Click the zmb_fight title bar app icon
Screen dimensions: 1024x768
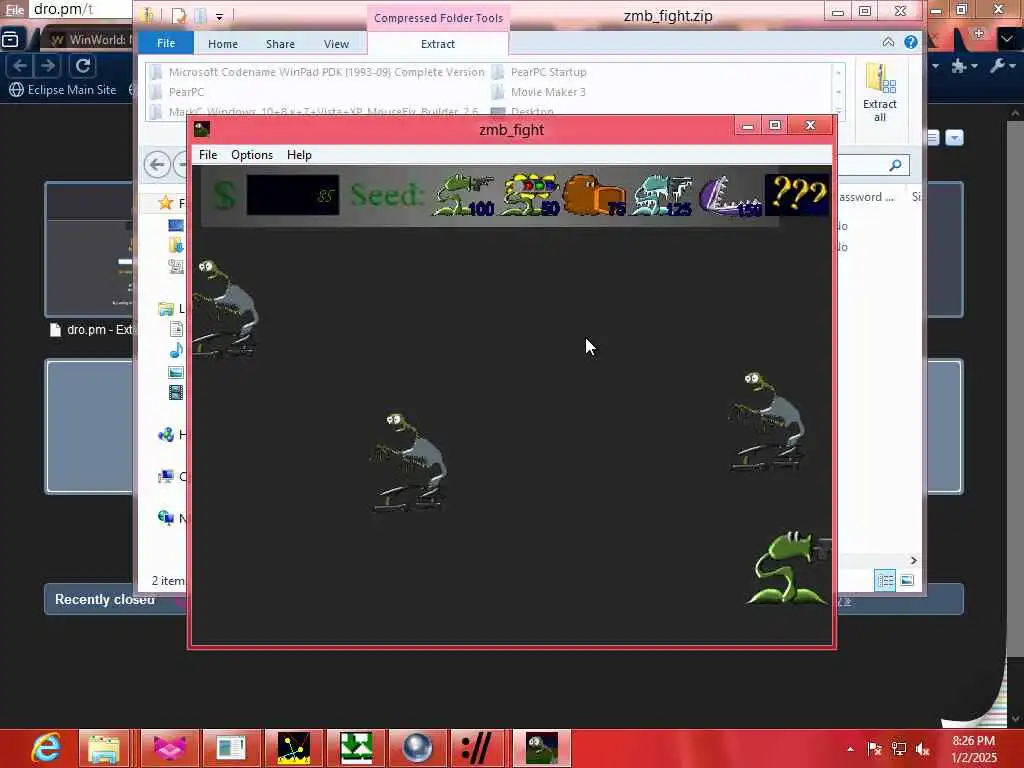coord(202,129)
